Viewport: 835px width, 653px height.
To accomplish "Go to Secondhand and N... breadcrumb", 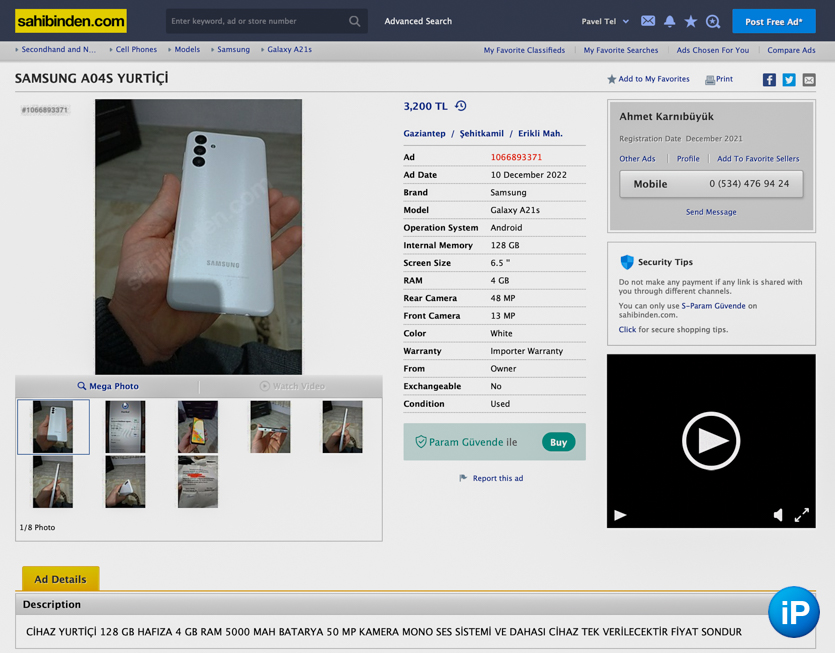I will coord(58,50).
